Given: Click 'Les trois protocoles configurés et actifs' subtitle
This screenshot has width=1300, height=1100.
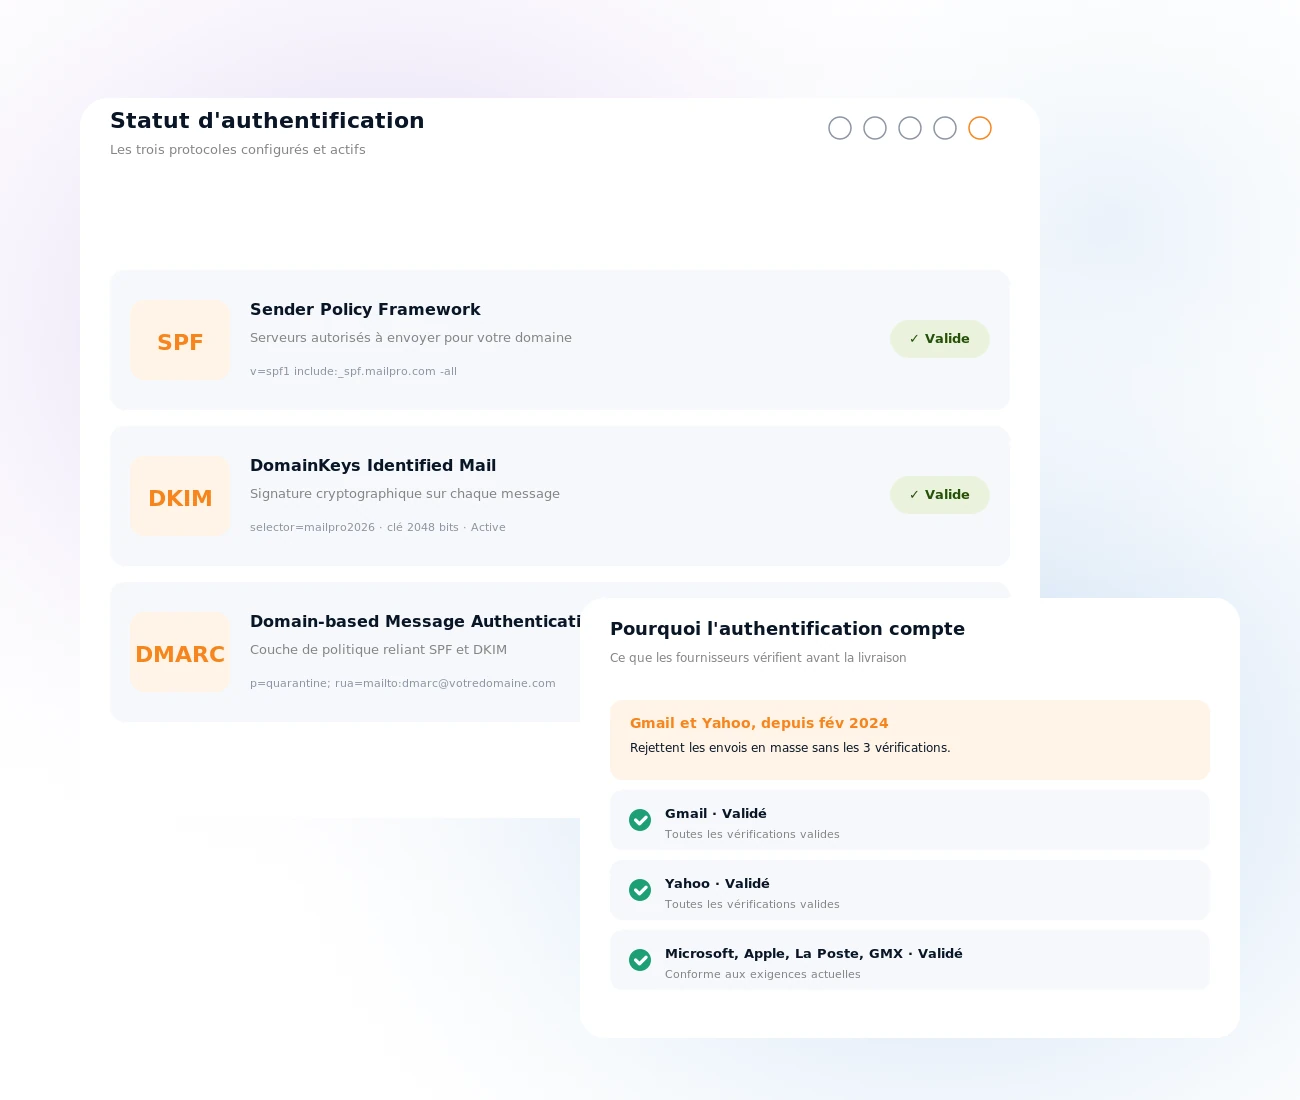Looking at the screenshot, I should click(x=238, y=150).
